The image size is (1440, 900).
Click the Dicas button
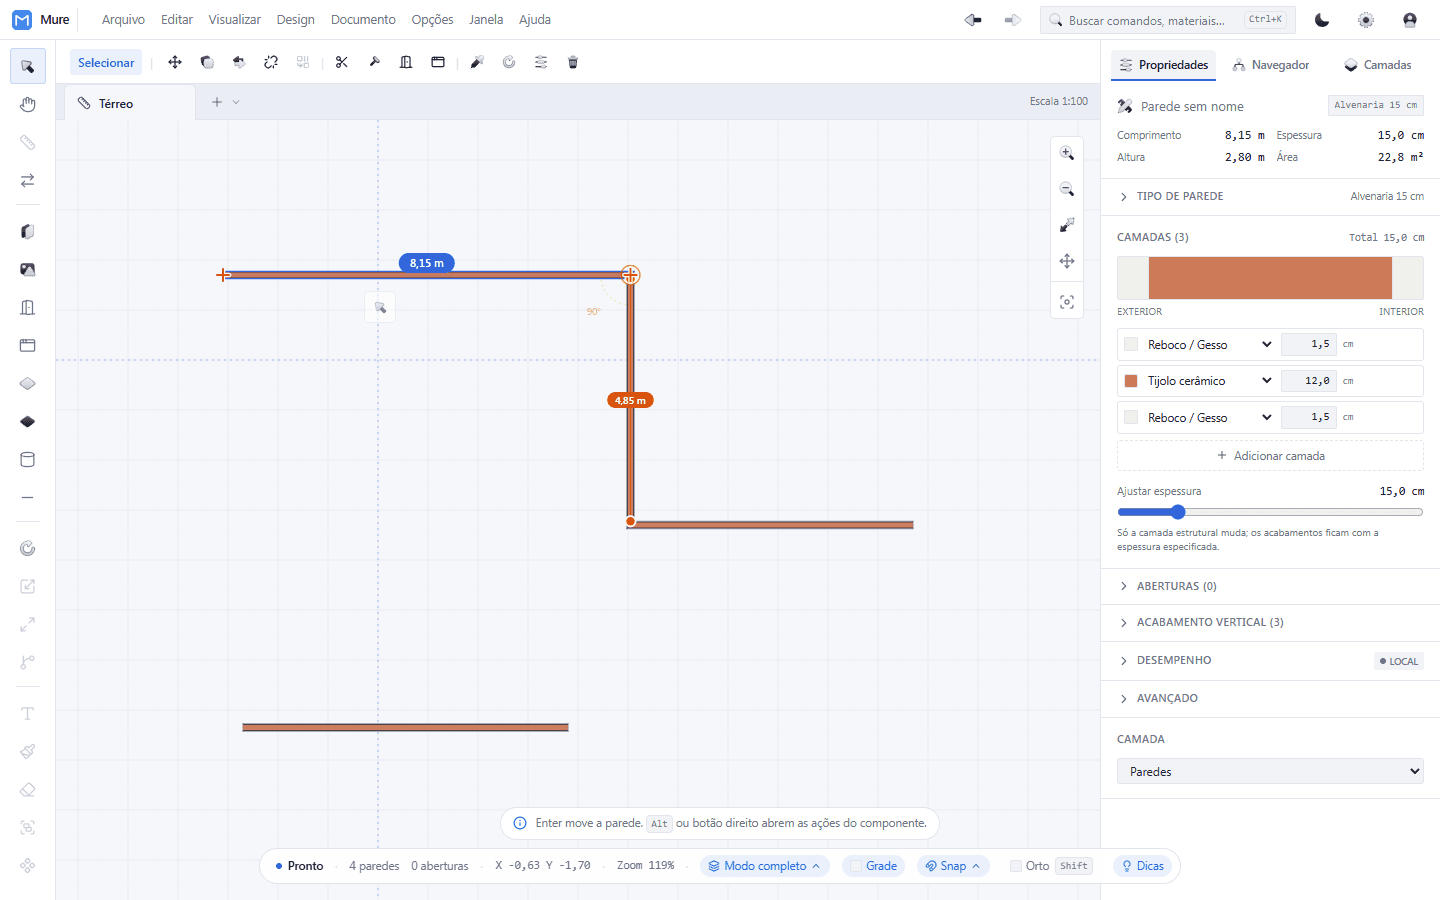point(1142,866)
